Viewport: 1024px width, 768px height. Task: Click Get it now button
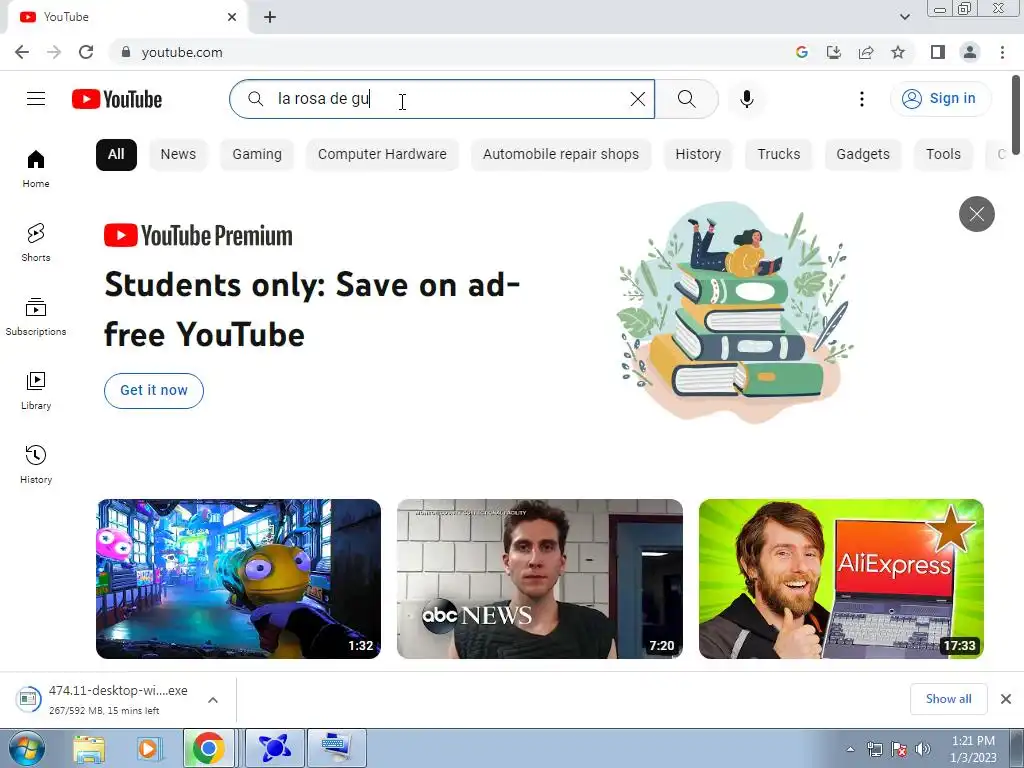tap(154, 391)
